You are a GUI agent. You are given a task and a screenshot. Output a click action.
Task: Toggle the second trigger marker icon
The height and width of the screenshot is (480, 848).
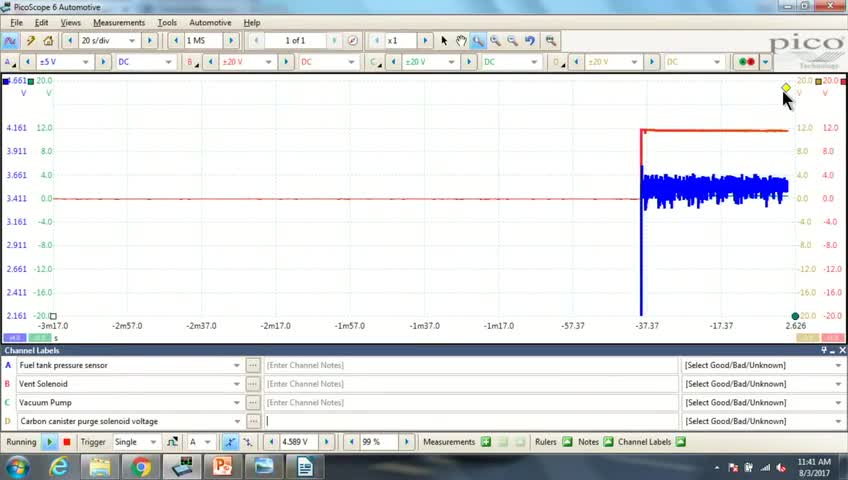pyautogui.click(x=247, y=442)
